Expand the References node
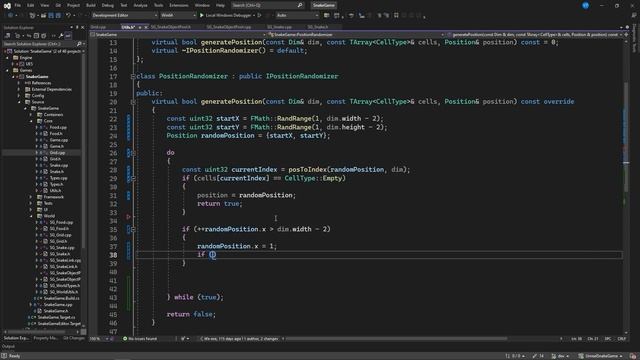 pos(19,83)
